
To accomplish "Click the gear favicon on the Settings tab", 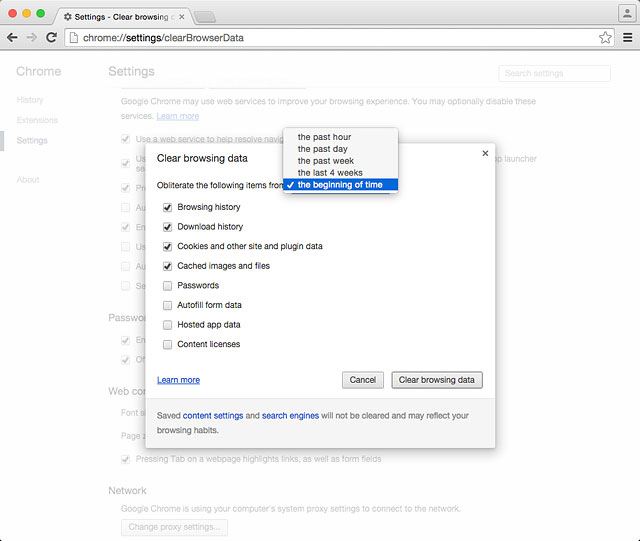I will (x=68, y=17).
